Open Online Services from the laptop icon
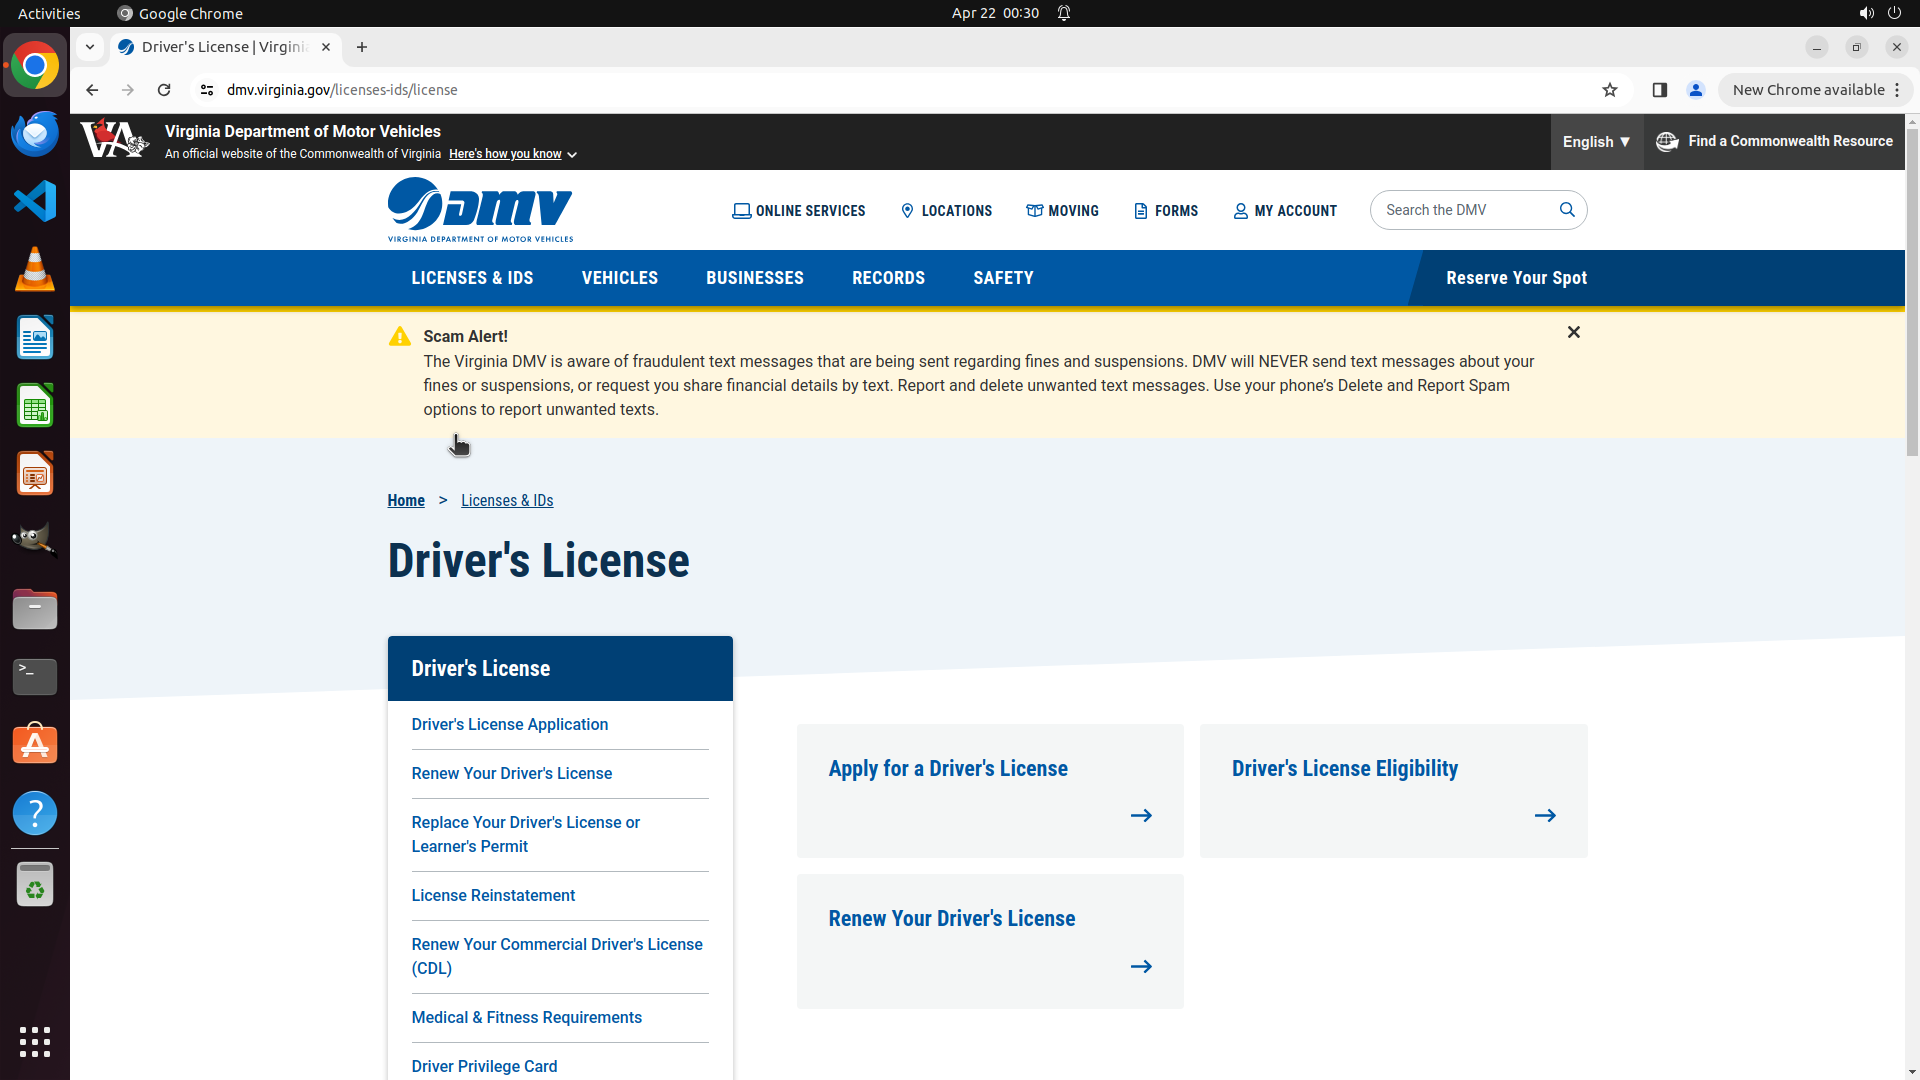 pos(741,211)
